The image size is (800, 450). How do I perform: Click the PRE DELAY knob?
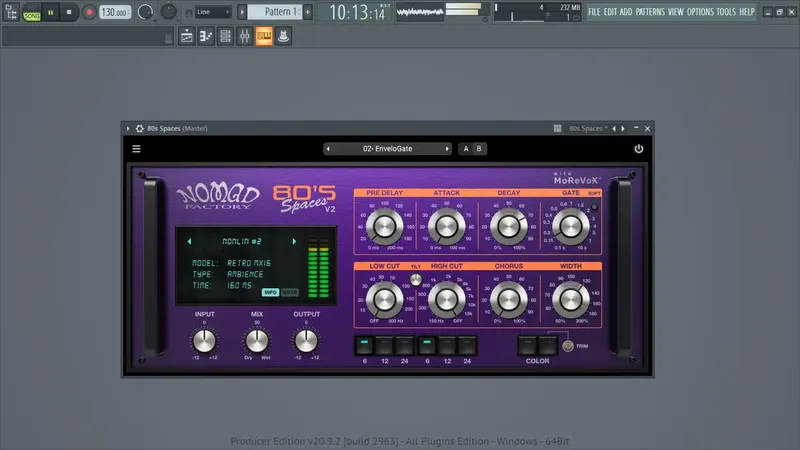click(384, 226)
